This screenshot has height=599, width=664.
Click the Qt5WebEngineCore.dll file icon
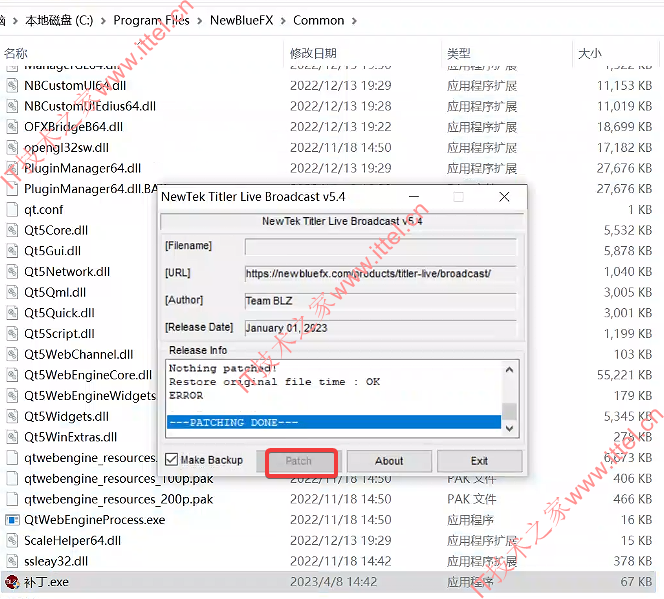pos(12,375)
